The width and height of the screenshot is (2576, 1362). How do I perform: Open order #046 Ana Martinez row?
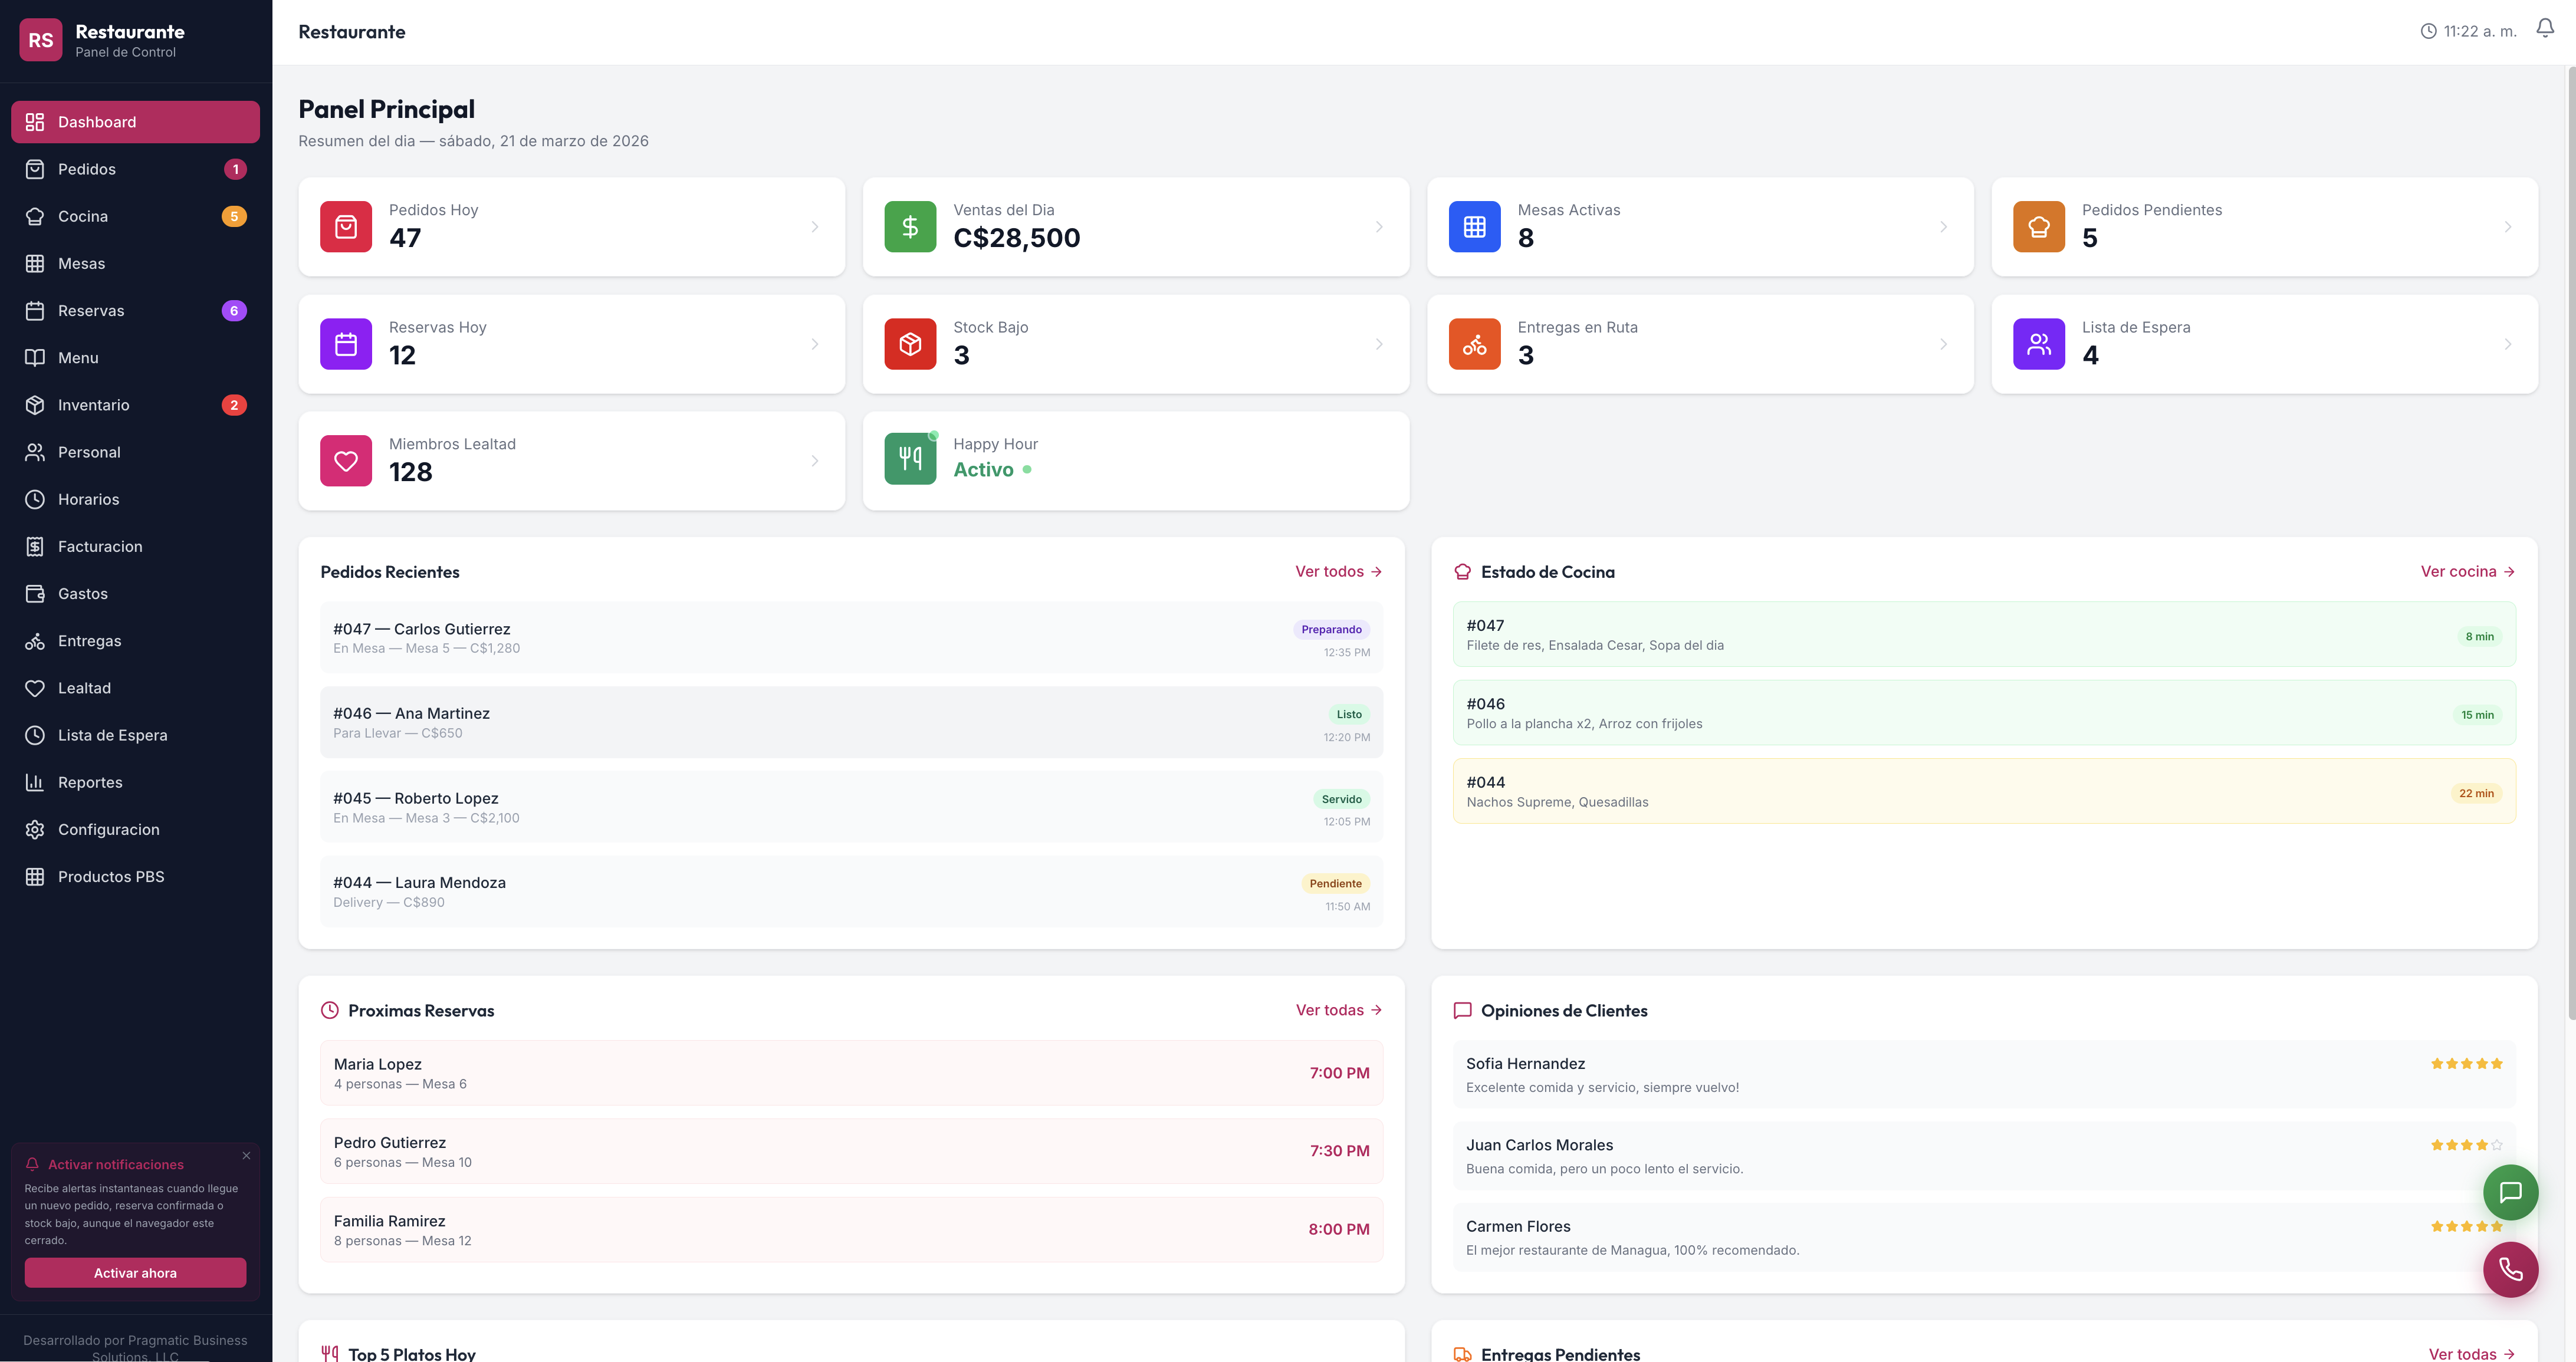[851, 722]
